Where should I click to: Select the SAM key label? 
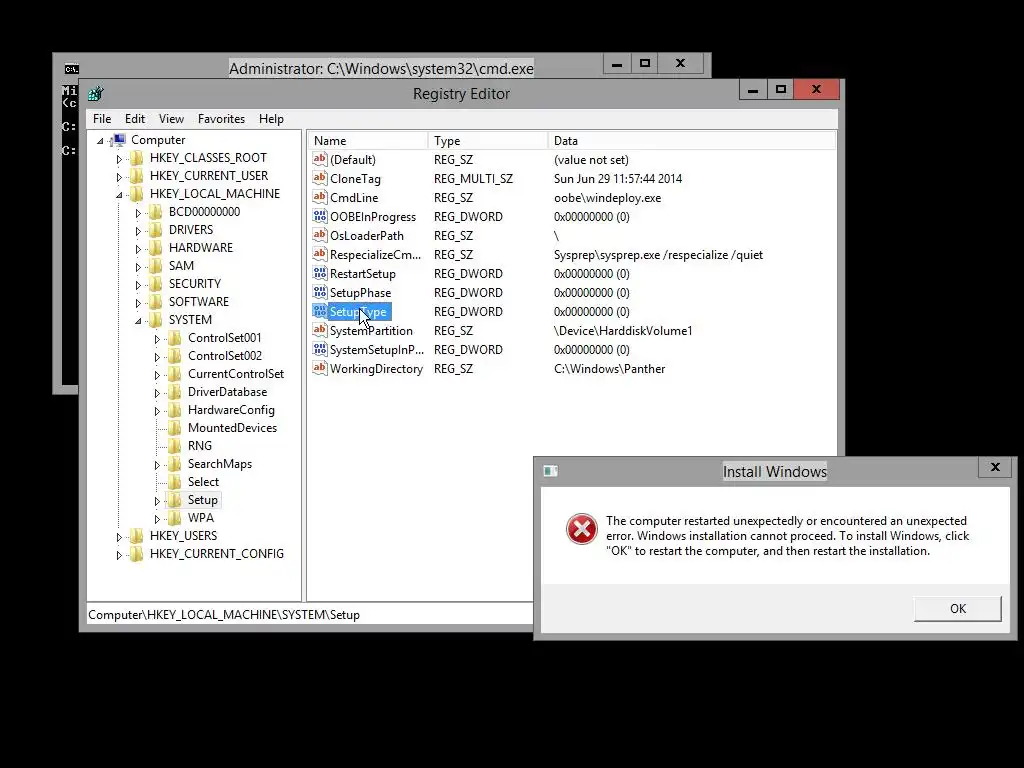pyautogui.click(x=181, y=266)
